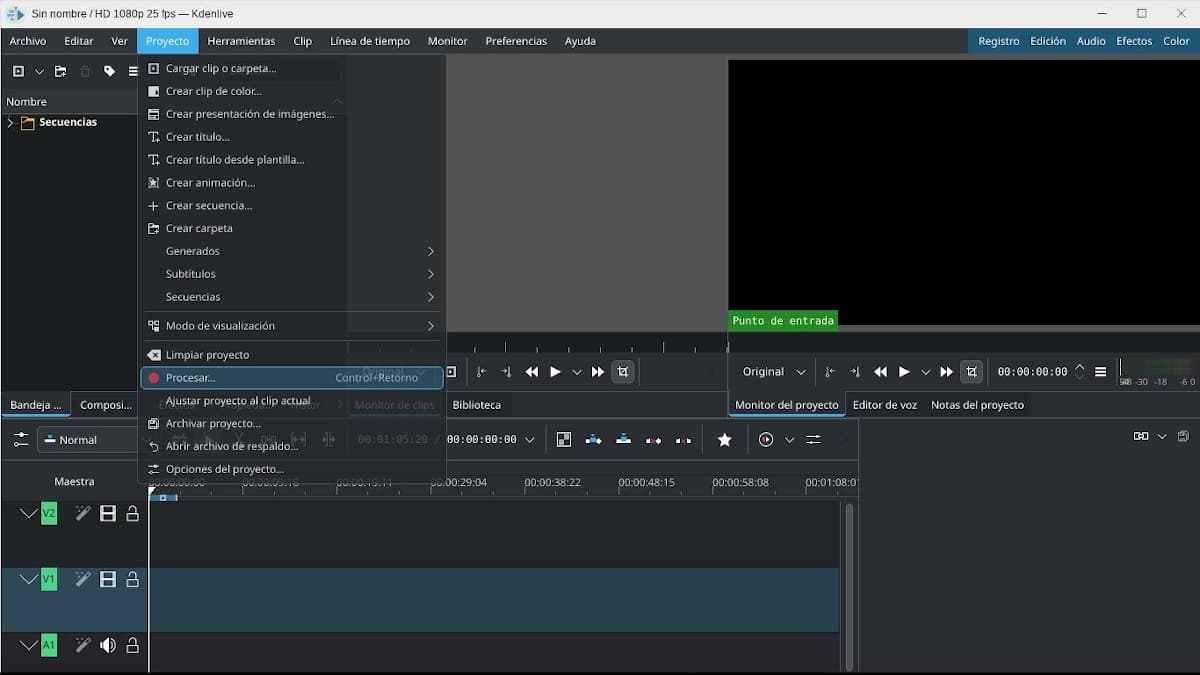Screen dimensions: 1200x675
Task: Open the add clip dropdown arrow in bin
Action: click(39, 71)
